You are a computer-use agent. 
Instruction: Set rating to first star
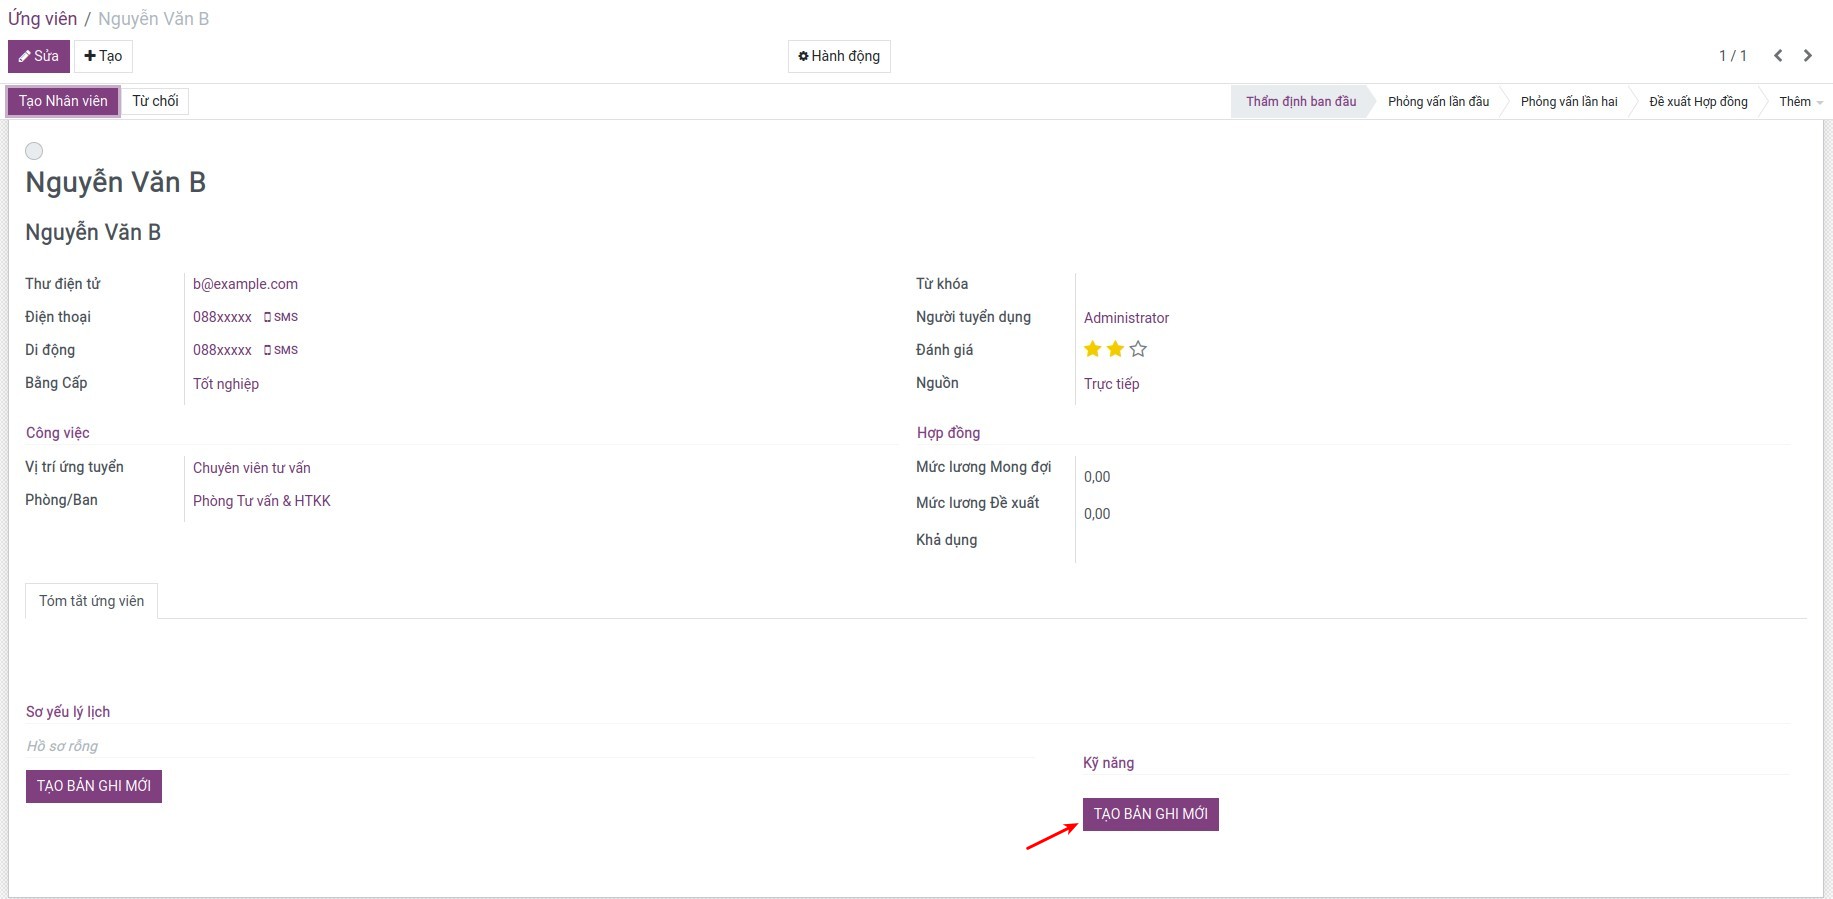1093,349
